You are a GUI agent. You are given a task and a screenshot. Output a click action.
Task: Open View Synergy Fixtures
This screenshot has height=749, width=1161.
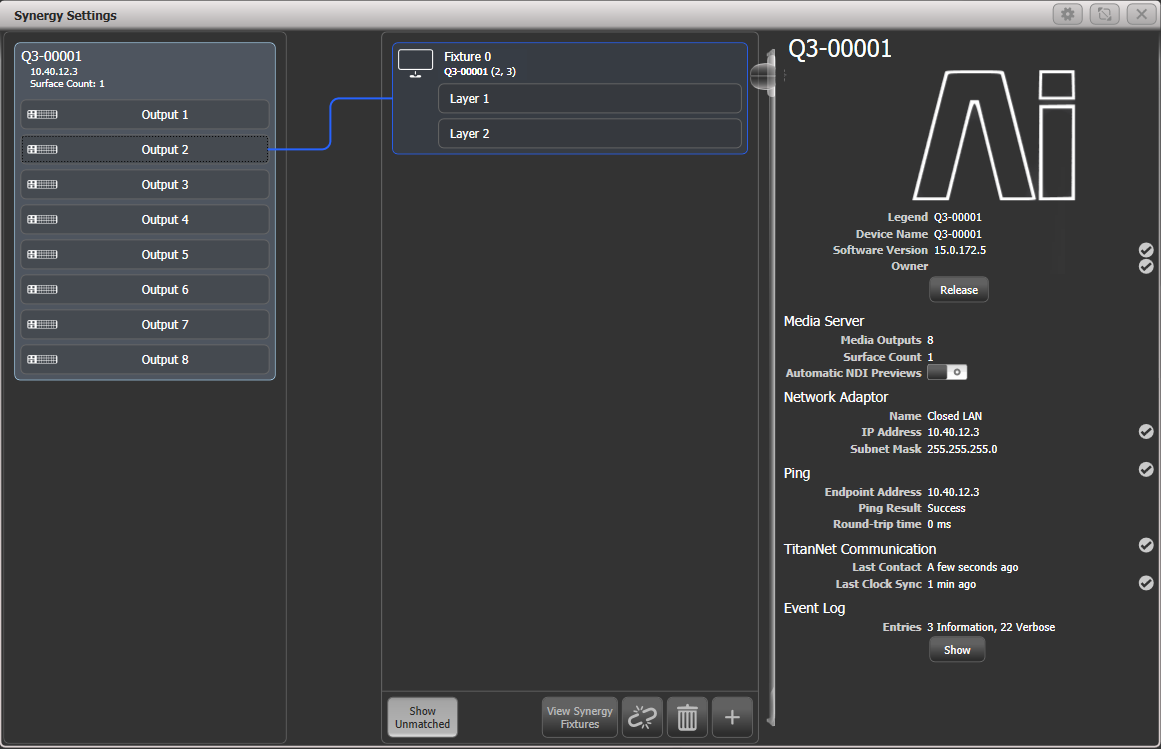click(579, 717)
